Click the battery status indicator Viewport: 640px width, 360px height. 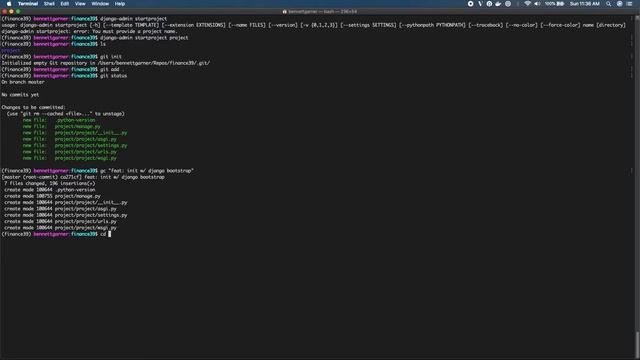pyautogui.click(x=555, y=4)
